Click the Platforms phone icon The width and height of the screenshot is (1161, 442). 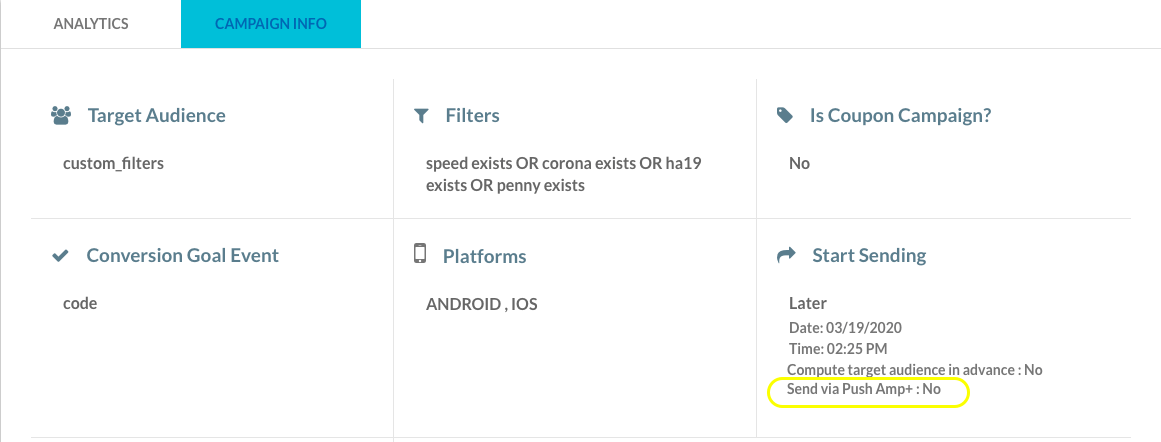420,253
